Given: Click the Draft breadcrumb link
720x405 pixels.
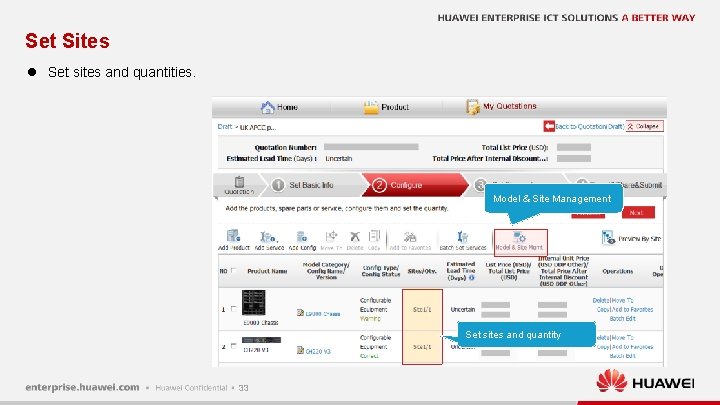Looking at the screenshot, I should pos(225,127).
